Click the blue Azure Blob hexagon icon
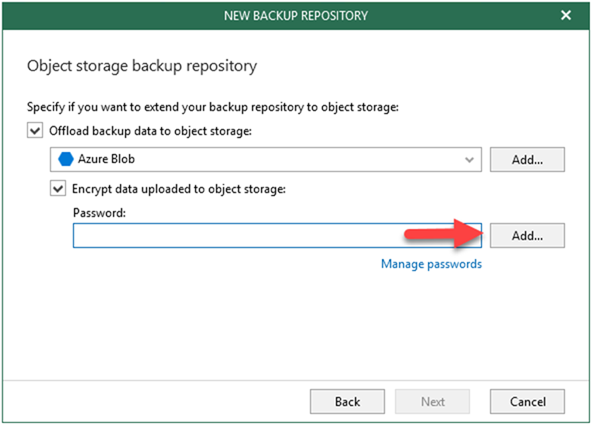This screenshot has width=591, height=424. coord(66,159)
